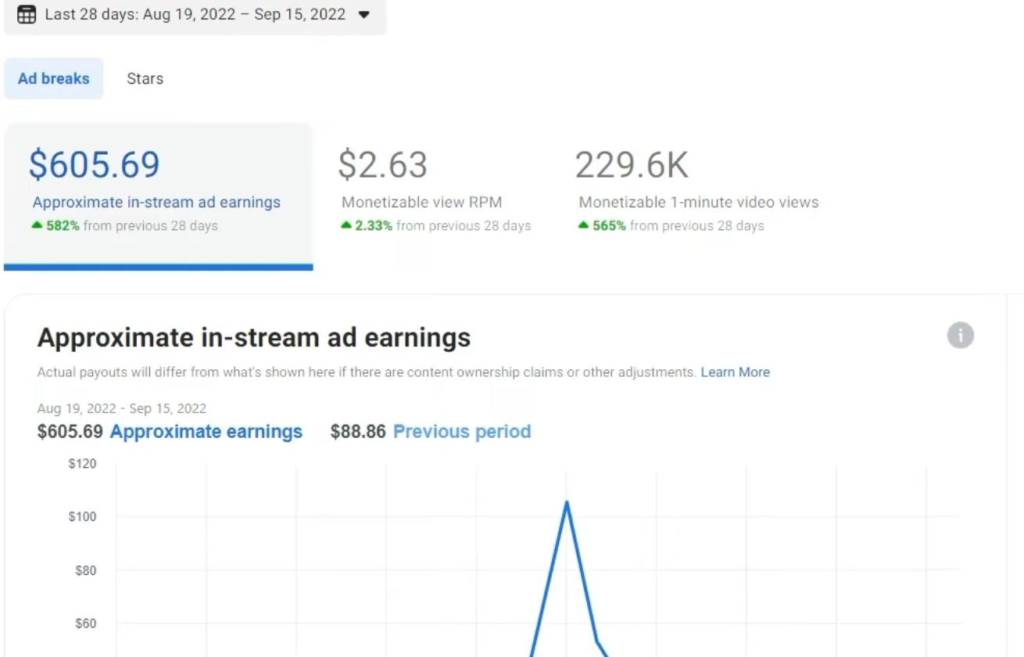Click the green up arrow beside 2.33%

coord(347,226)
